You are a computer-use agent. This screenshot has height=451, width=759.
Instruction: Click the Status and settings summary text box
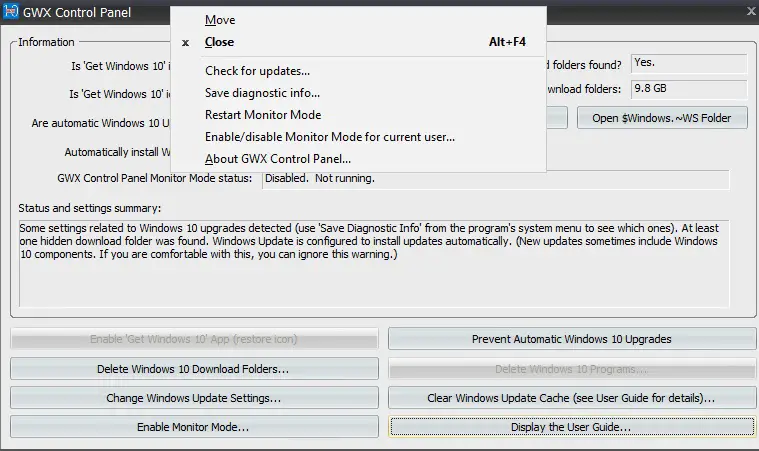point(374,263)
